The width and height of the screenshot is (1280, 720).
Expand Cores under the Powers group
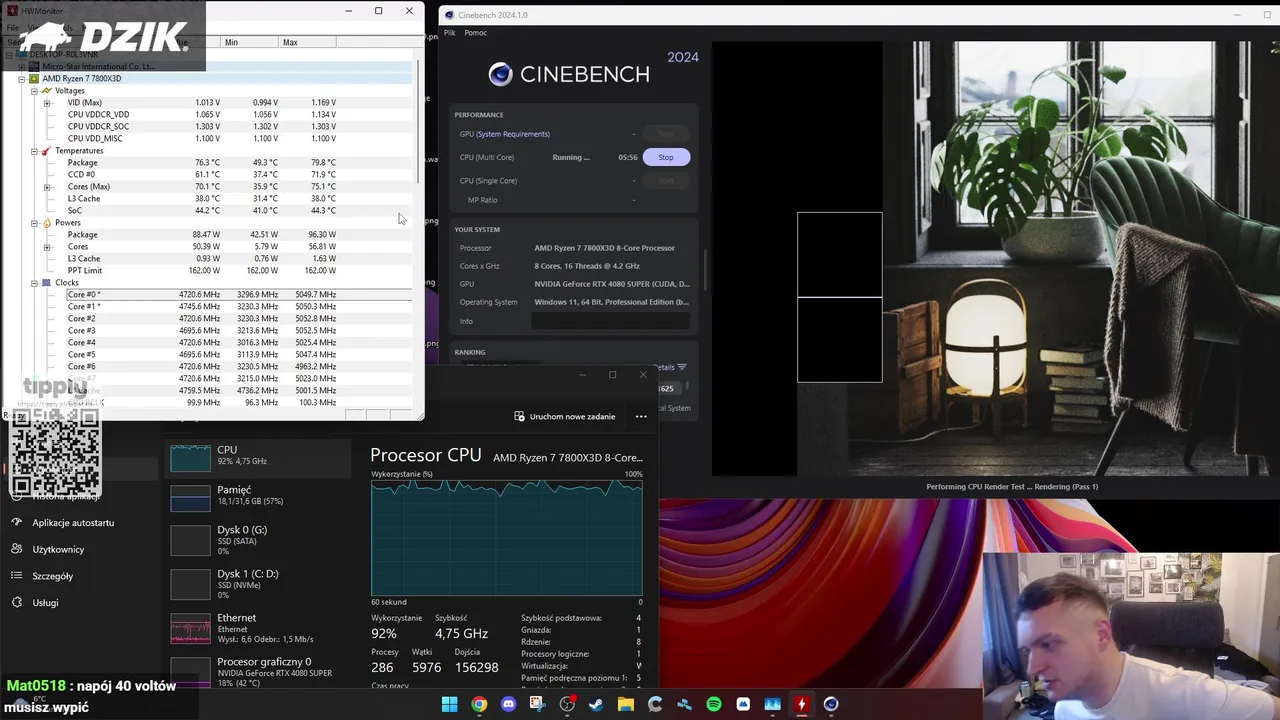46,247
